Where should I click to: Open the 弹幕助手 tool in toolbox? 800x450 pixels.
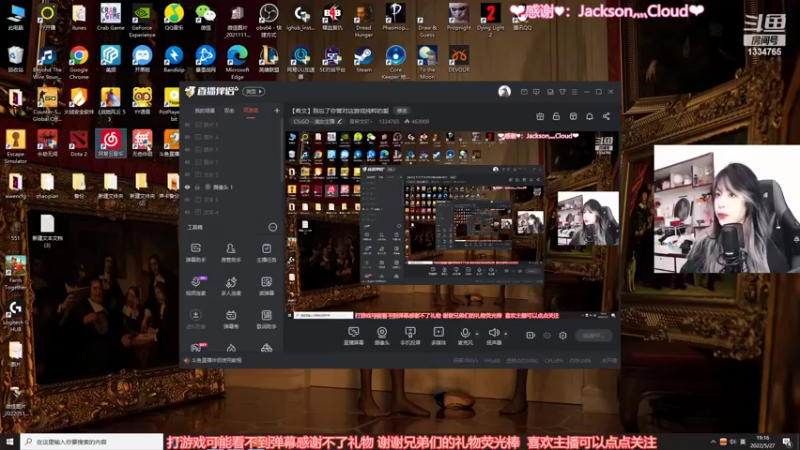click(195, 253)
